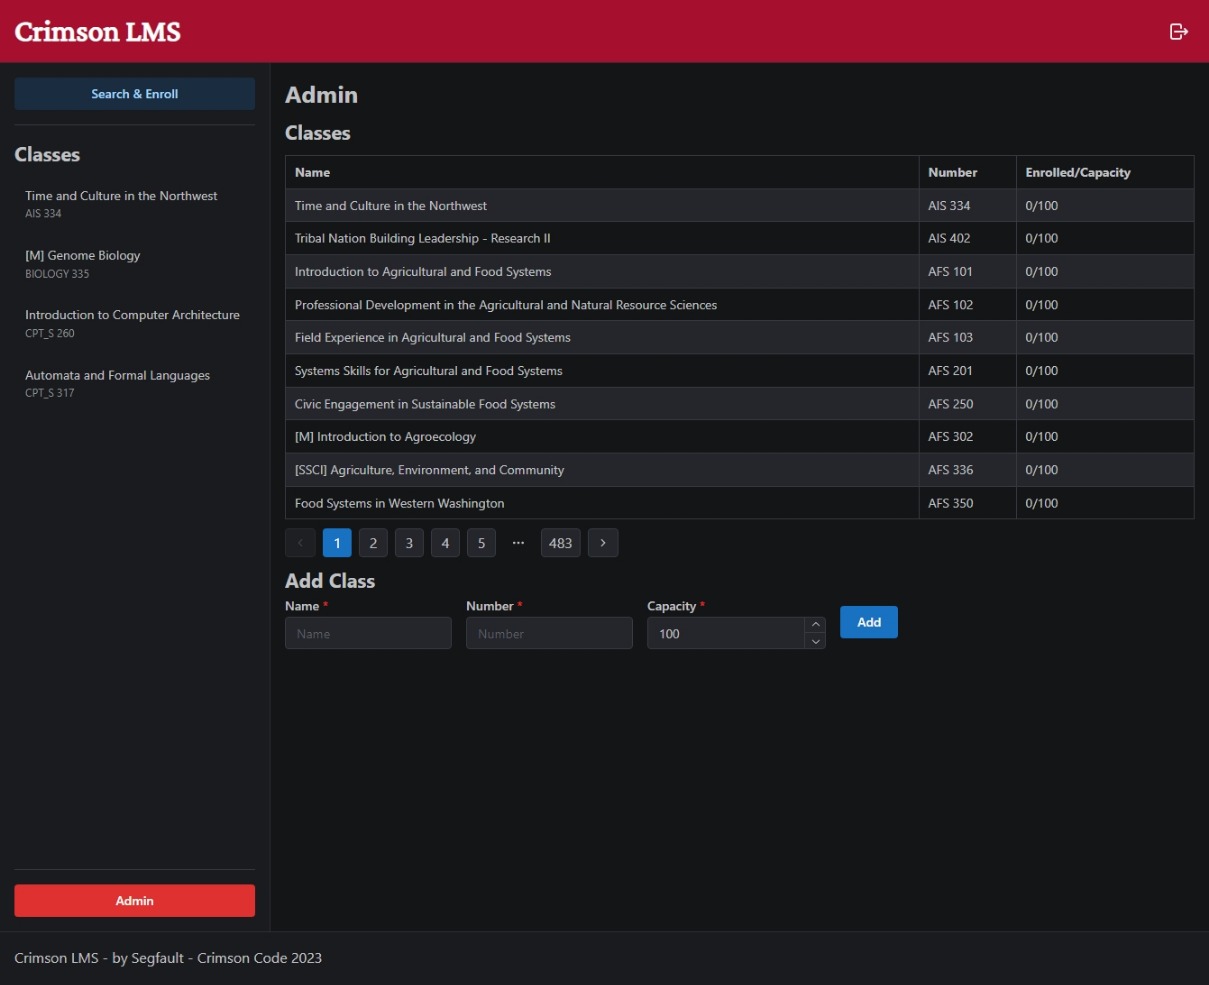The width and height of the screenshot is (1209, 985).
Task: Click the logout icon in header
Action: click(x=1179, y=32)
